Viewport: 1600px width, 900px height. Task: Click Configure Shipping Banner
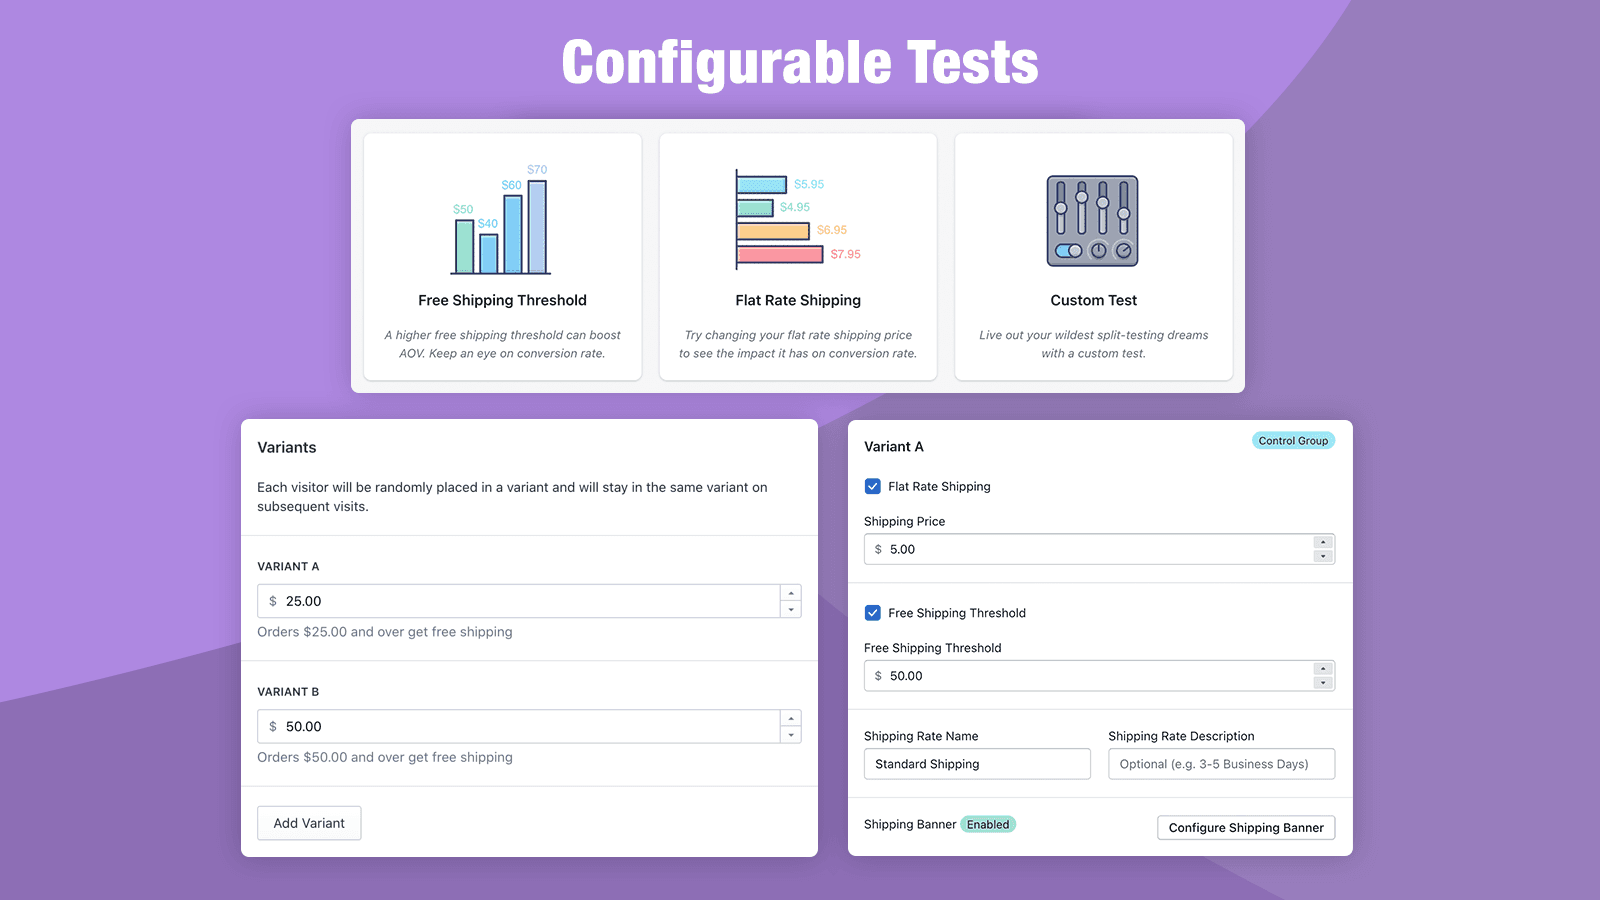click(x=1245, y=827)
